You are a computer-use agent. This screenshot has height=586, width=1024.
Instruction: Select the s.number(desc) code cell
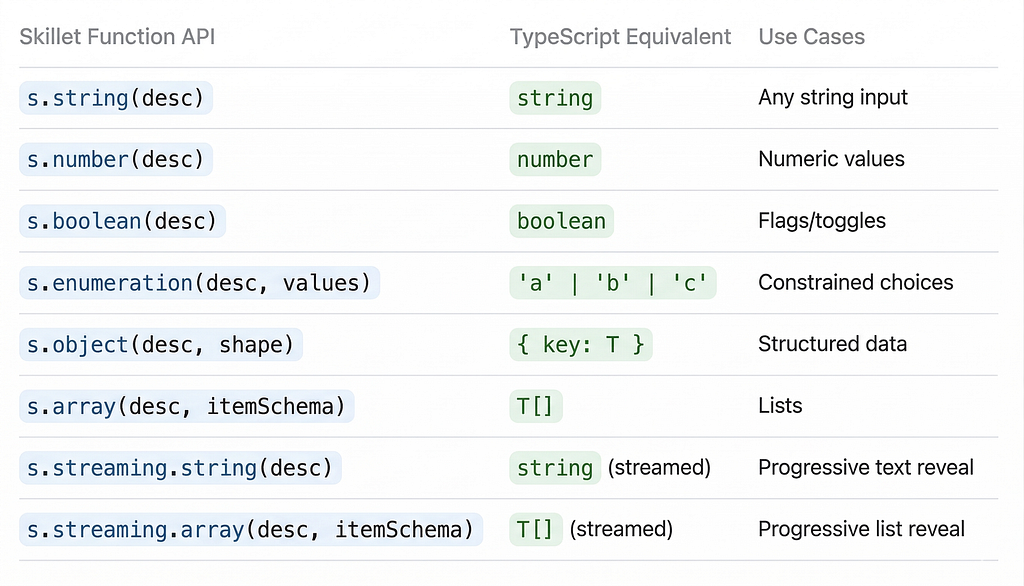pos(116,159)
